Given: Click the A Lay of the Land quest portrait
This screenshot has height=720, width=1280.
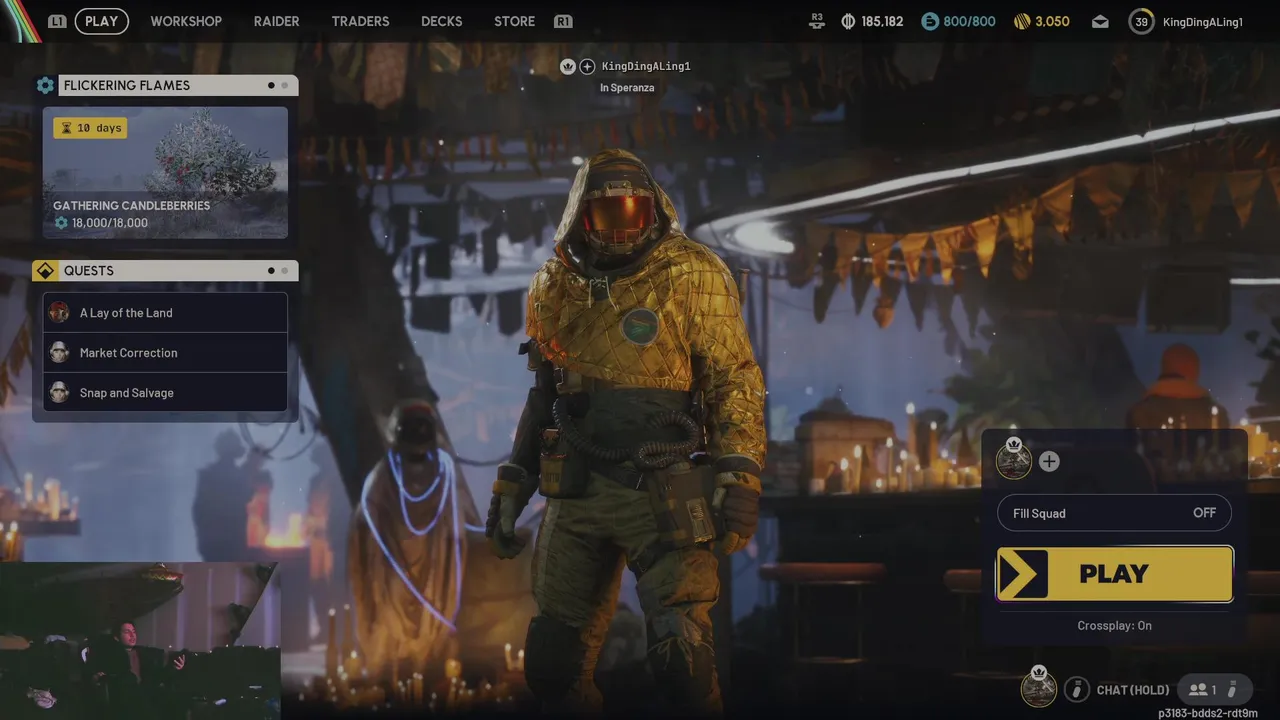Looking at the screenshot, I should (59, 313).
